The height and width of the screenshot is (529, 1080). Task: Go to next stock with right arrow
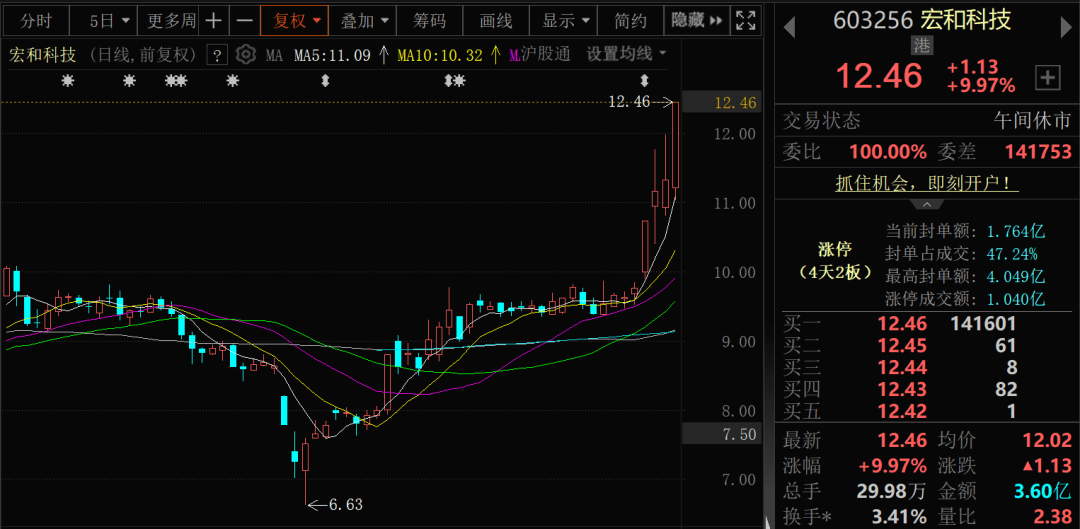click(x=1064, y=28)
